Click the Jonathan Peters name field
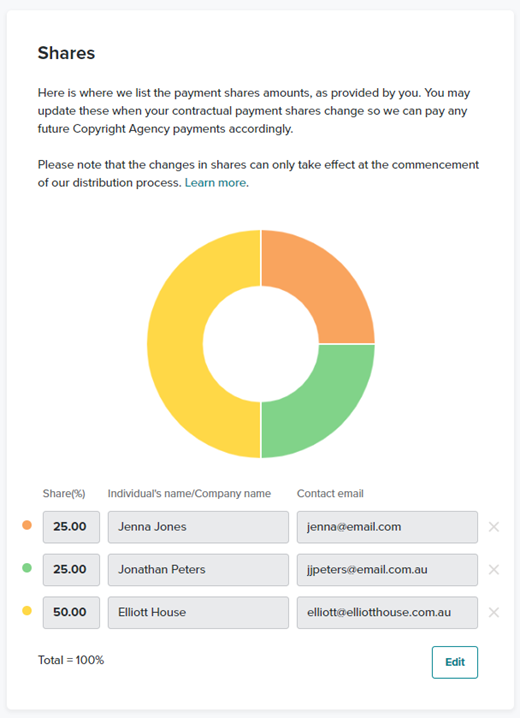The height and width of the screenshot is (718, 520). pyautogui.click(x=198, y=570)
